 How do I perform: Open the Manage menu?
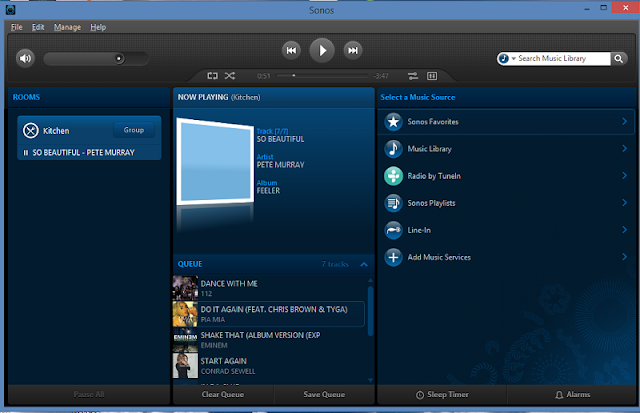coord(67,27)
